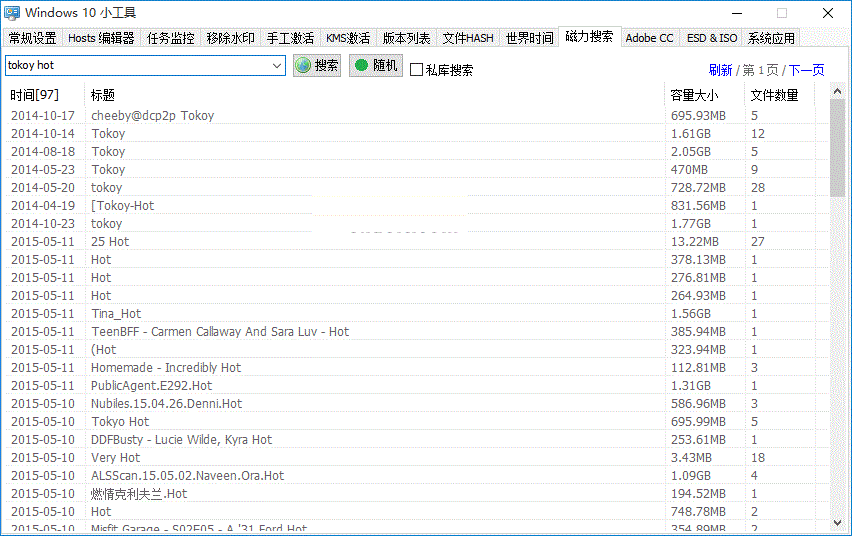Viewport: 852px width, 536px height.
Task: Open the Adobe CC tab
Action: click(x=649, y=38)
